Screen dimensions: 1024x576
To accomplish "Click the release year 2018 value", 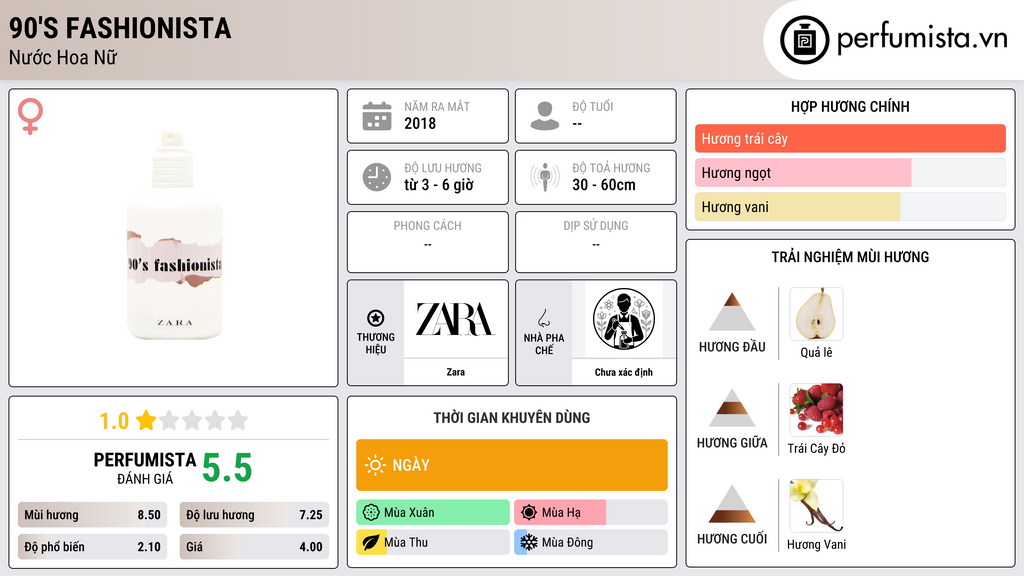I will tap(420, 123).
